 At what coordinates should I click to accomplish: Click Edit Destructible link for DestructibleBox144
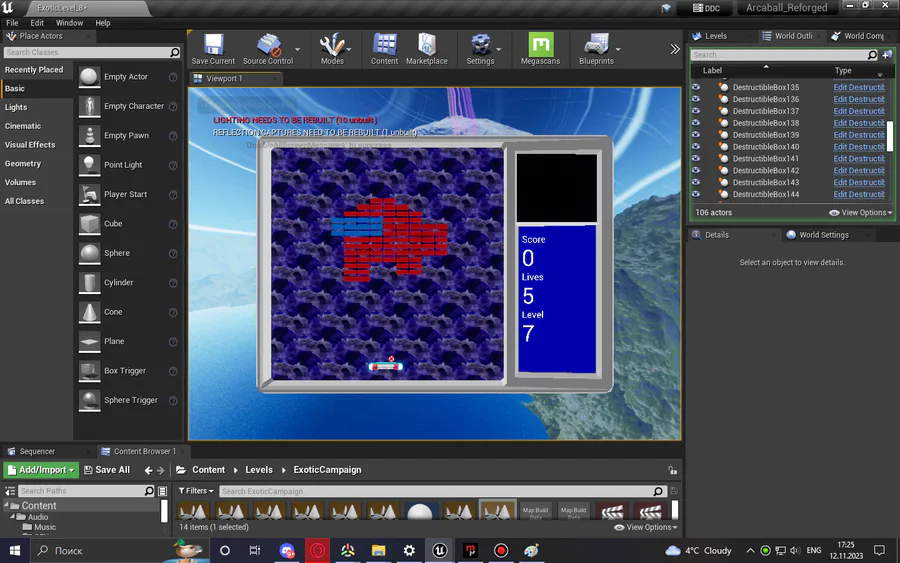click(859, 195)
